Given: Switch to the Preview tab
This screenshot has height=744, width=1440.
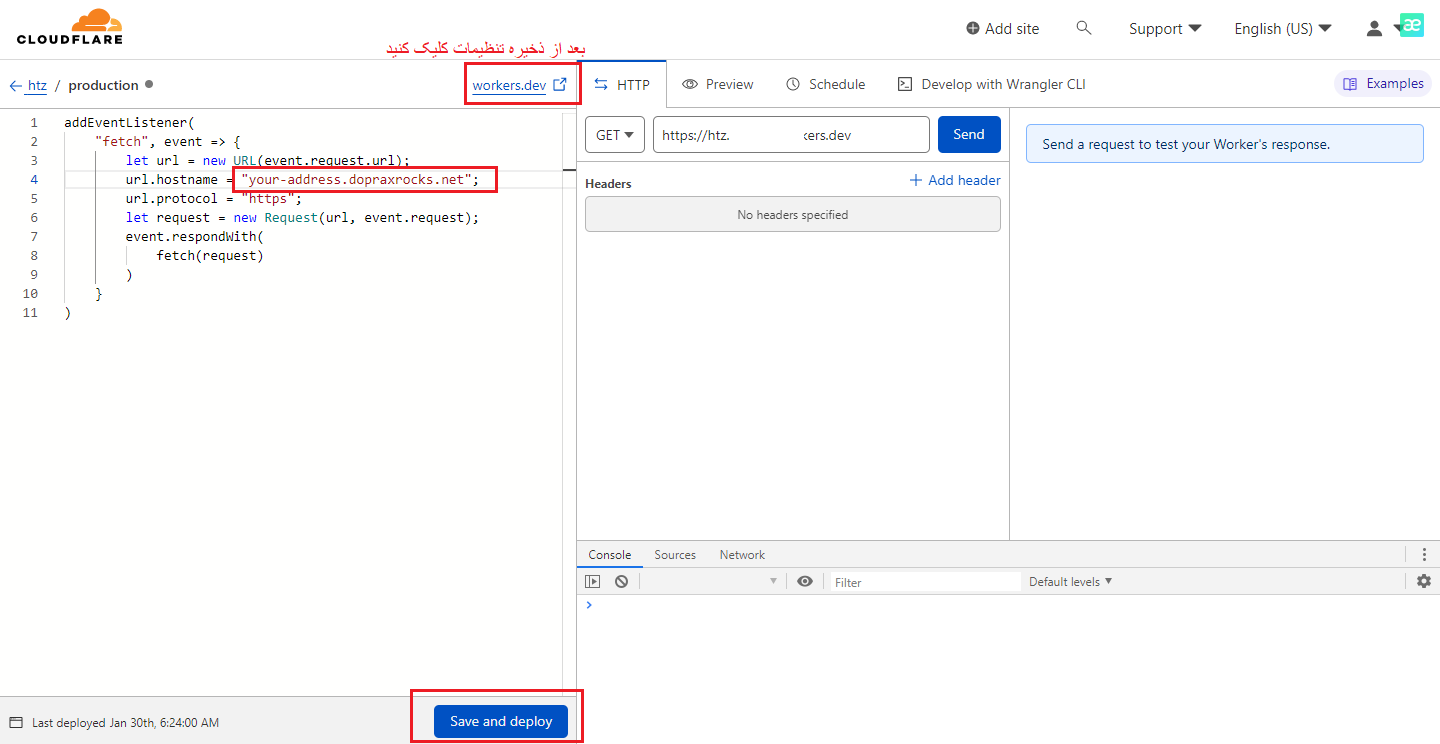Looking at the screenshot, I should (x=718, y=85).
